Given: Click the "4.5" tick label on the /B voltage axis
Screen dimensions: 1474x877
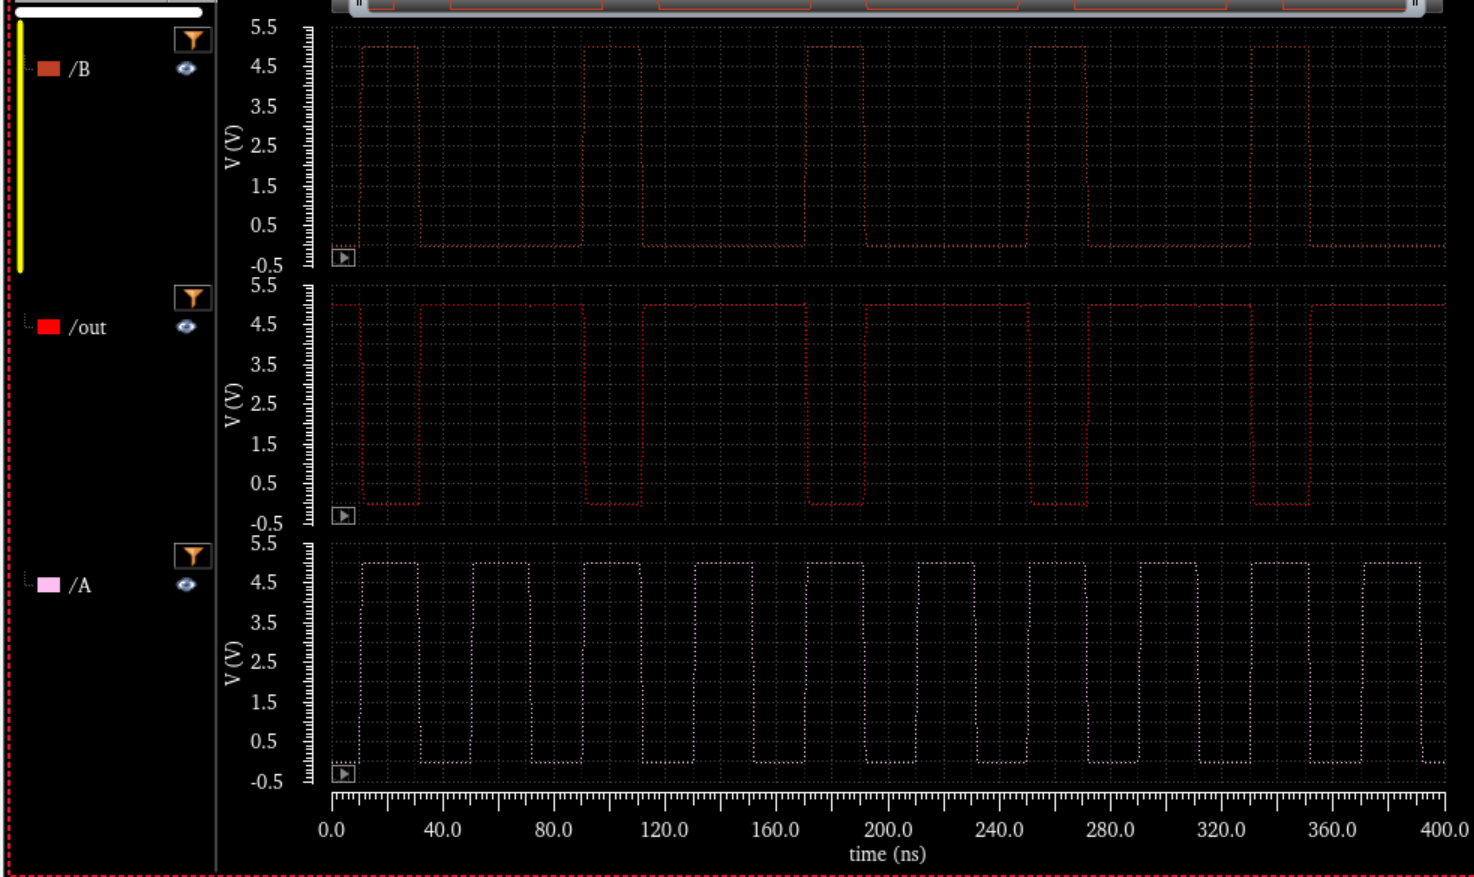Looking at the screenshot, I should (x=264, y=67).
